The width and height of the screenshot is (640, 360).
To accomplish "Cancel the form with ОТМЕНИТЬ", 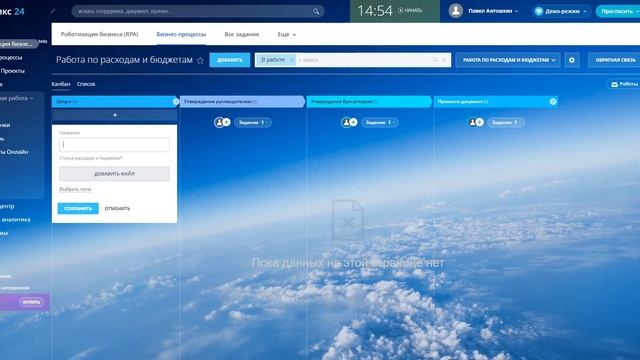I will click(x=117, y=209).
